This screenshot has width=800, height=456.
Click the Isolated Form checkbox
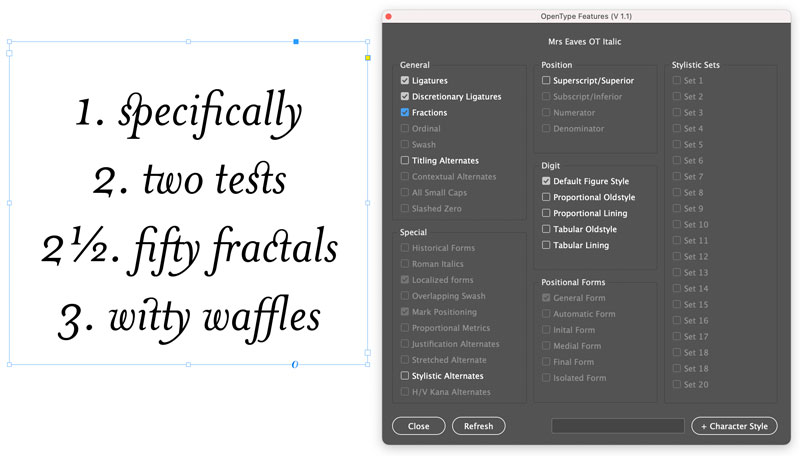546,377
